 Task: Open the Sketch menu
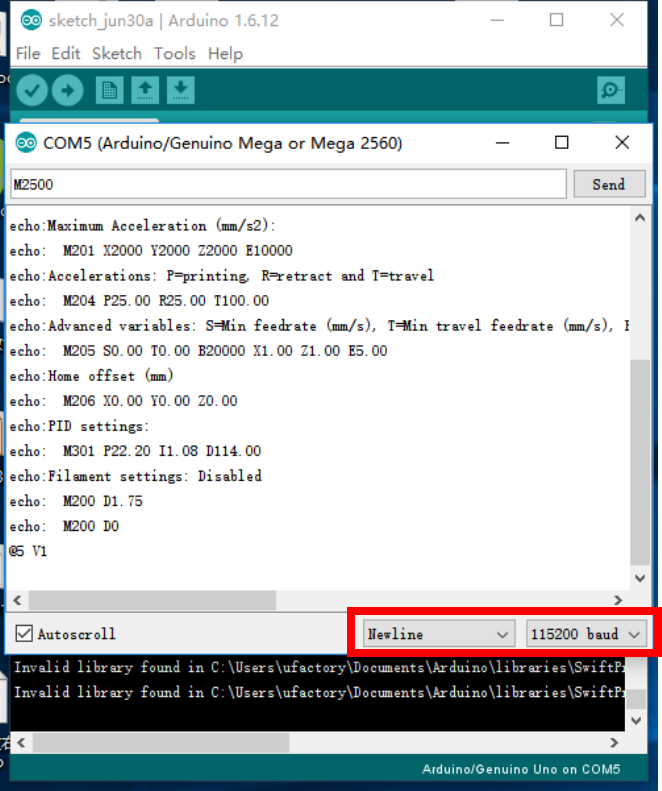tap(117, 53)
